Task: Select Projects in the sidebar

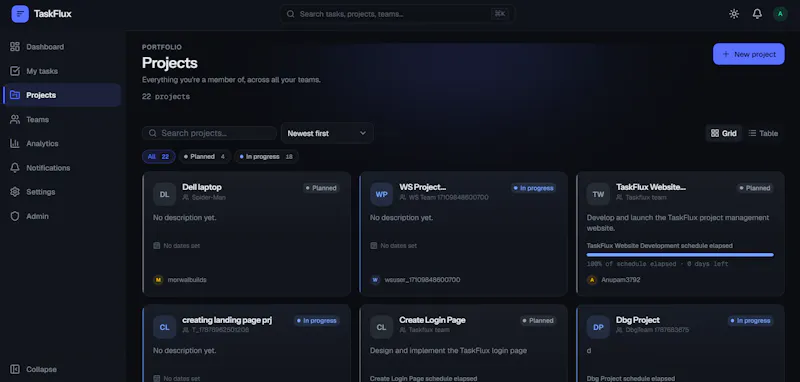Action: (x=62, y=95)
